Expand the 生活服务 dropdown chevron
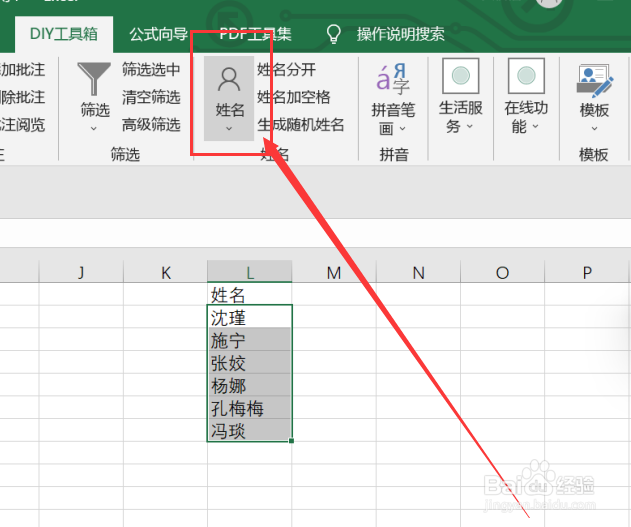The width and height of the screenshot is (631, 527). point(470,126)
